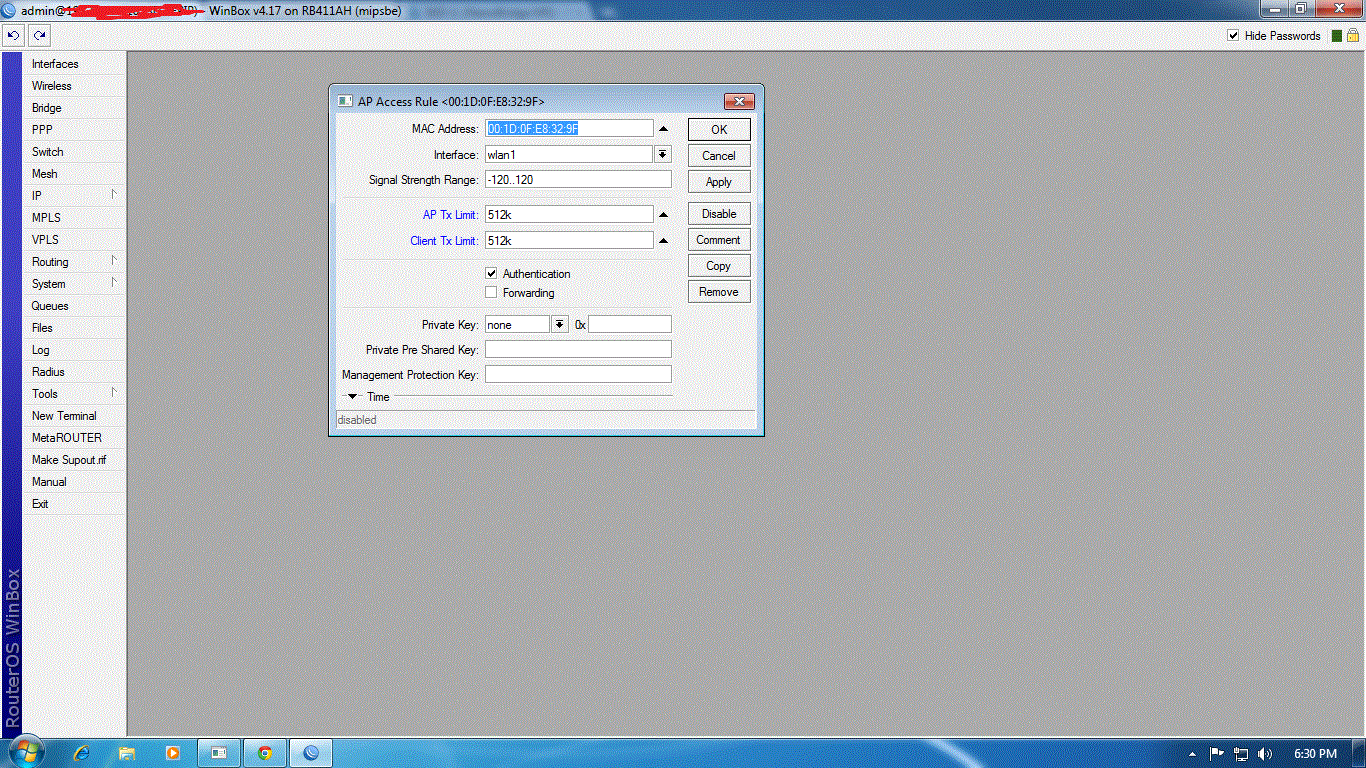1366x768 pixels.
Task: Focus the MAC Address field
Action: [x=569, y=129]
